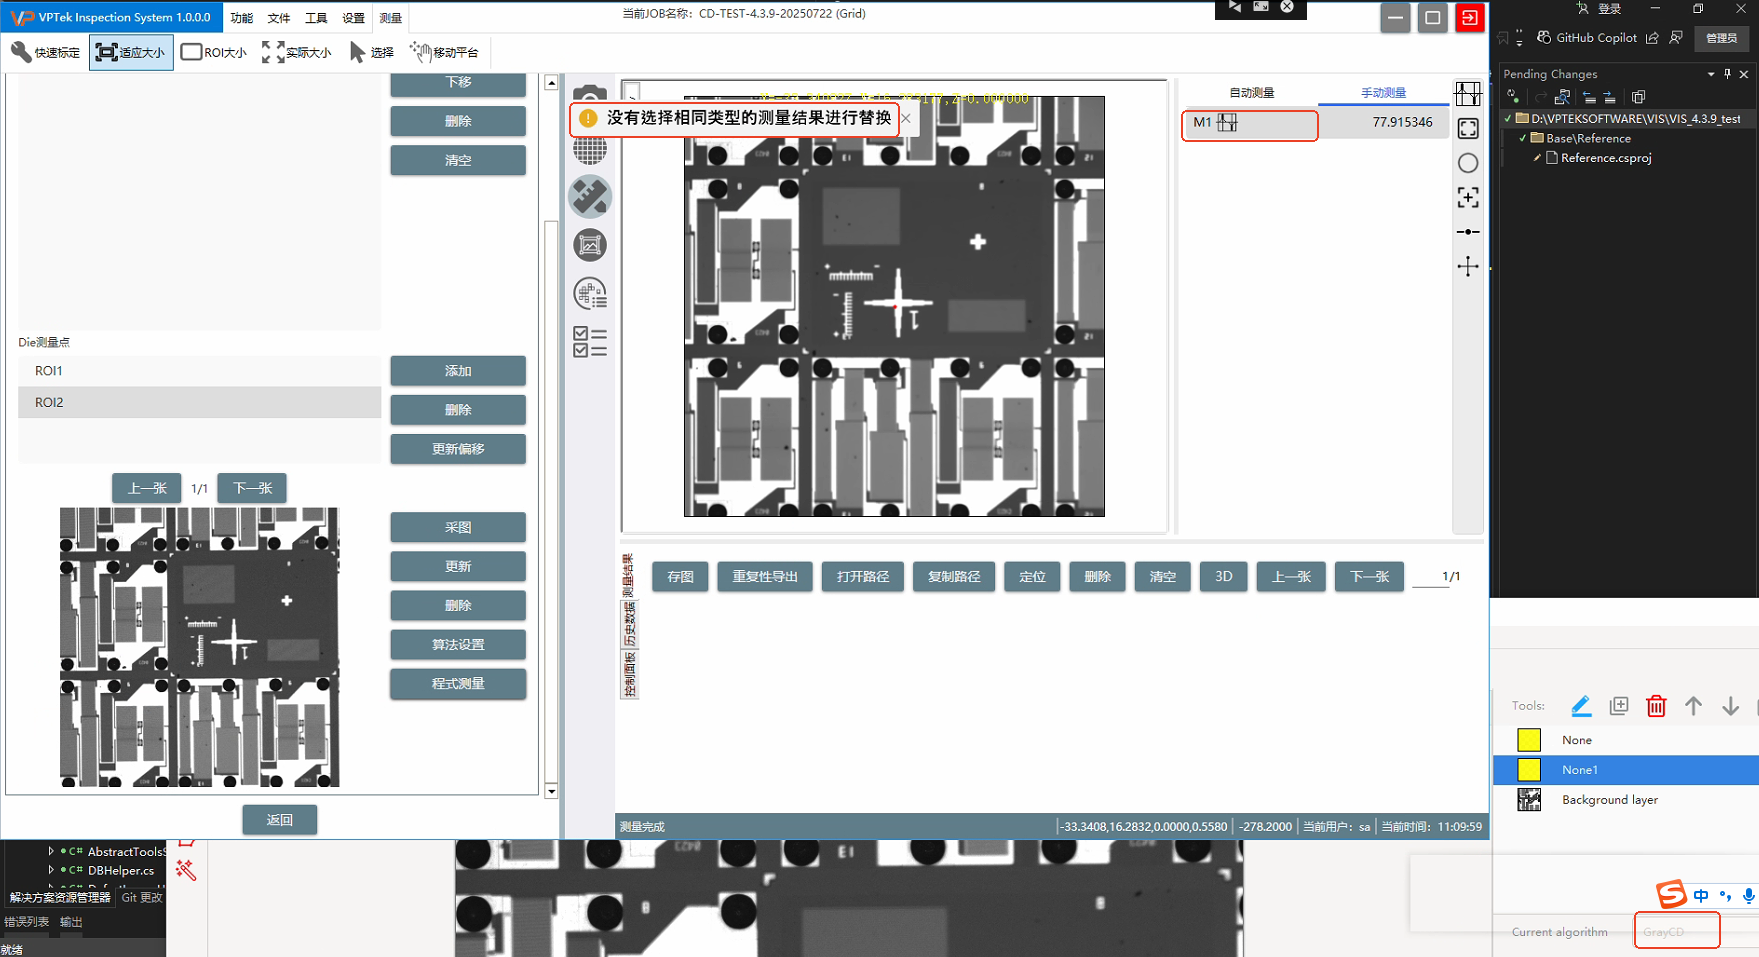Click the 算法设置 button
This screenshot has width=1759, height=957.
[x=458, y=645]
